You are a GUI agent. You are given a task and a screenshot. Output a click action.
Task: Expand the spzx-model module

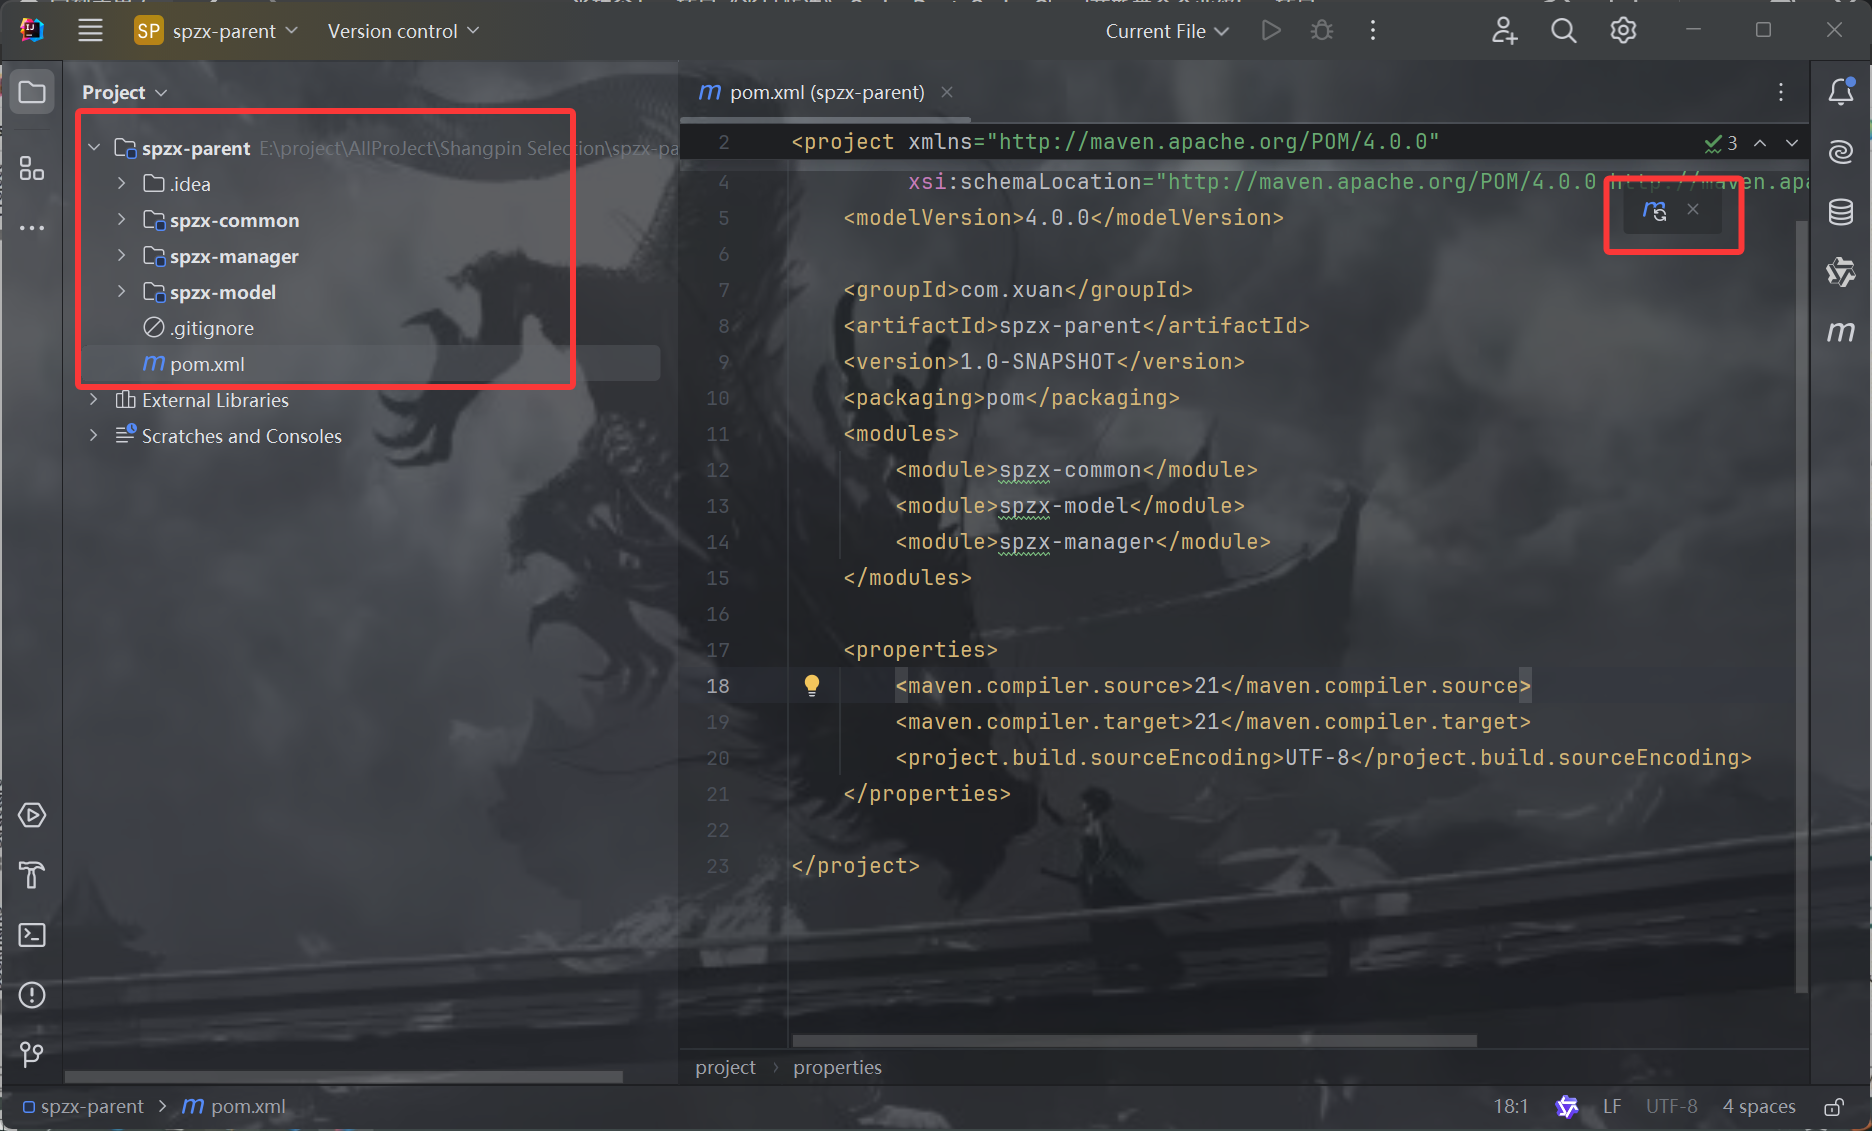click(x=121, y=292)
